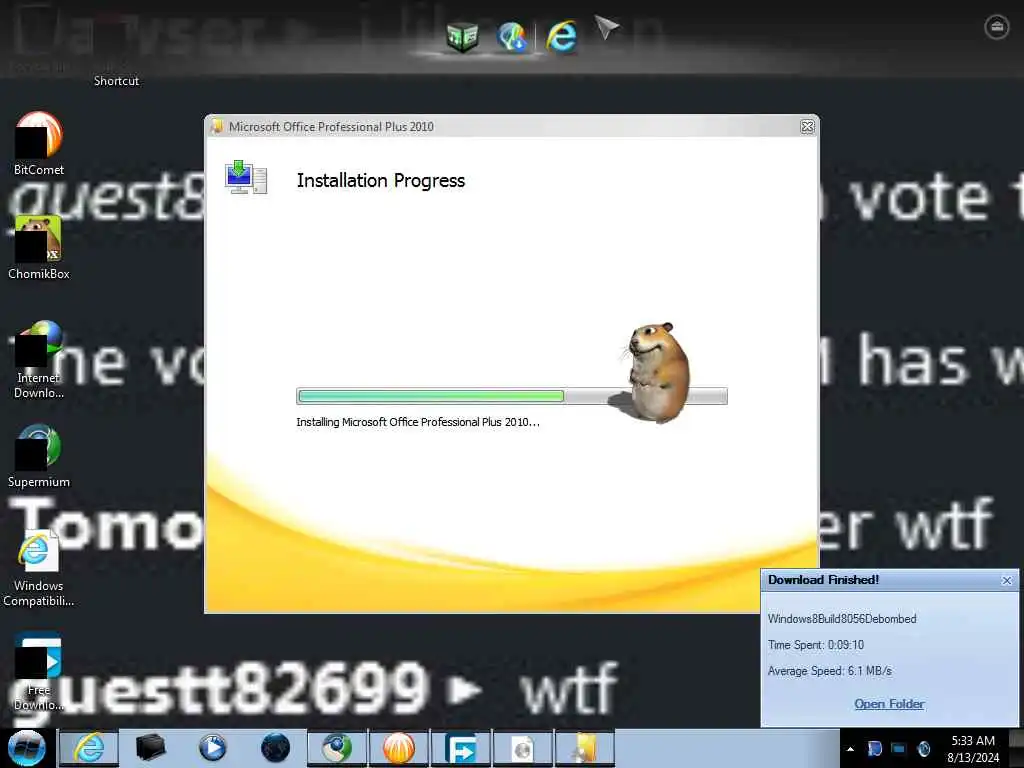Click the network monitor tray icon
The width and height of the screenshot is (1024, 768).
coord(899,749)
